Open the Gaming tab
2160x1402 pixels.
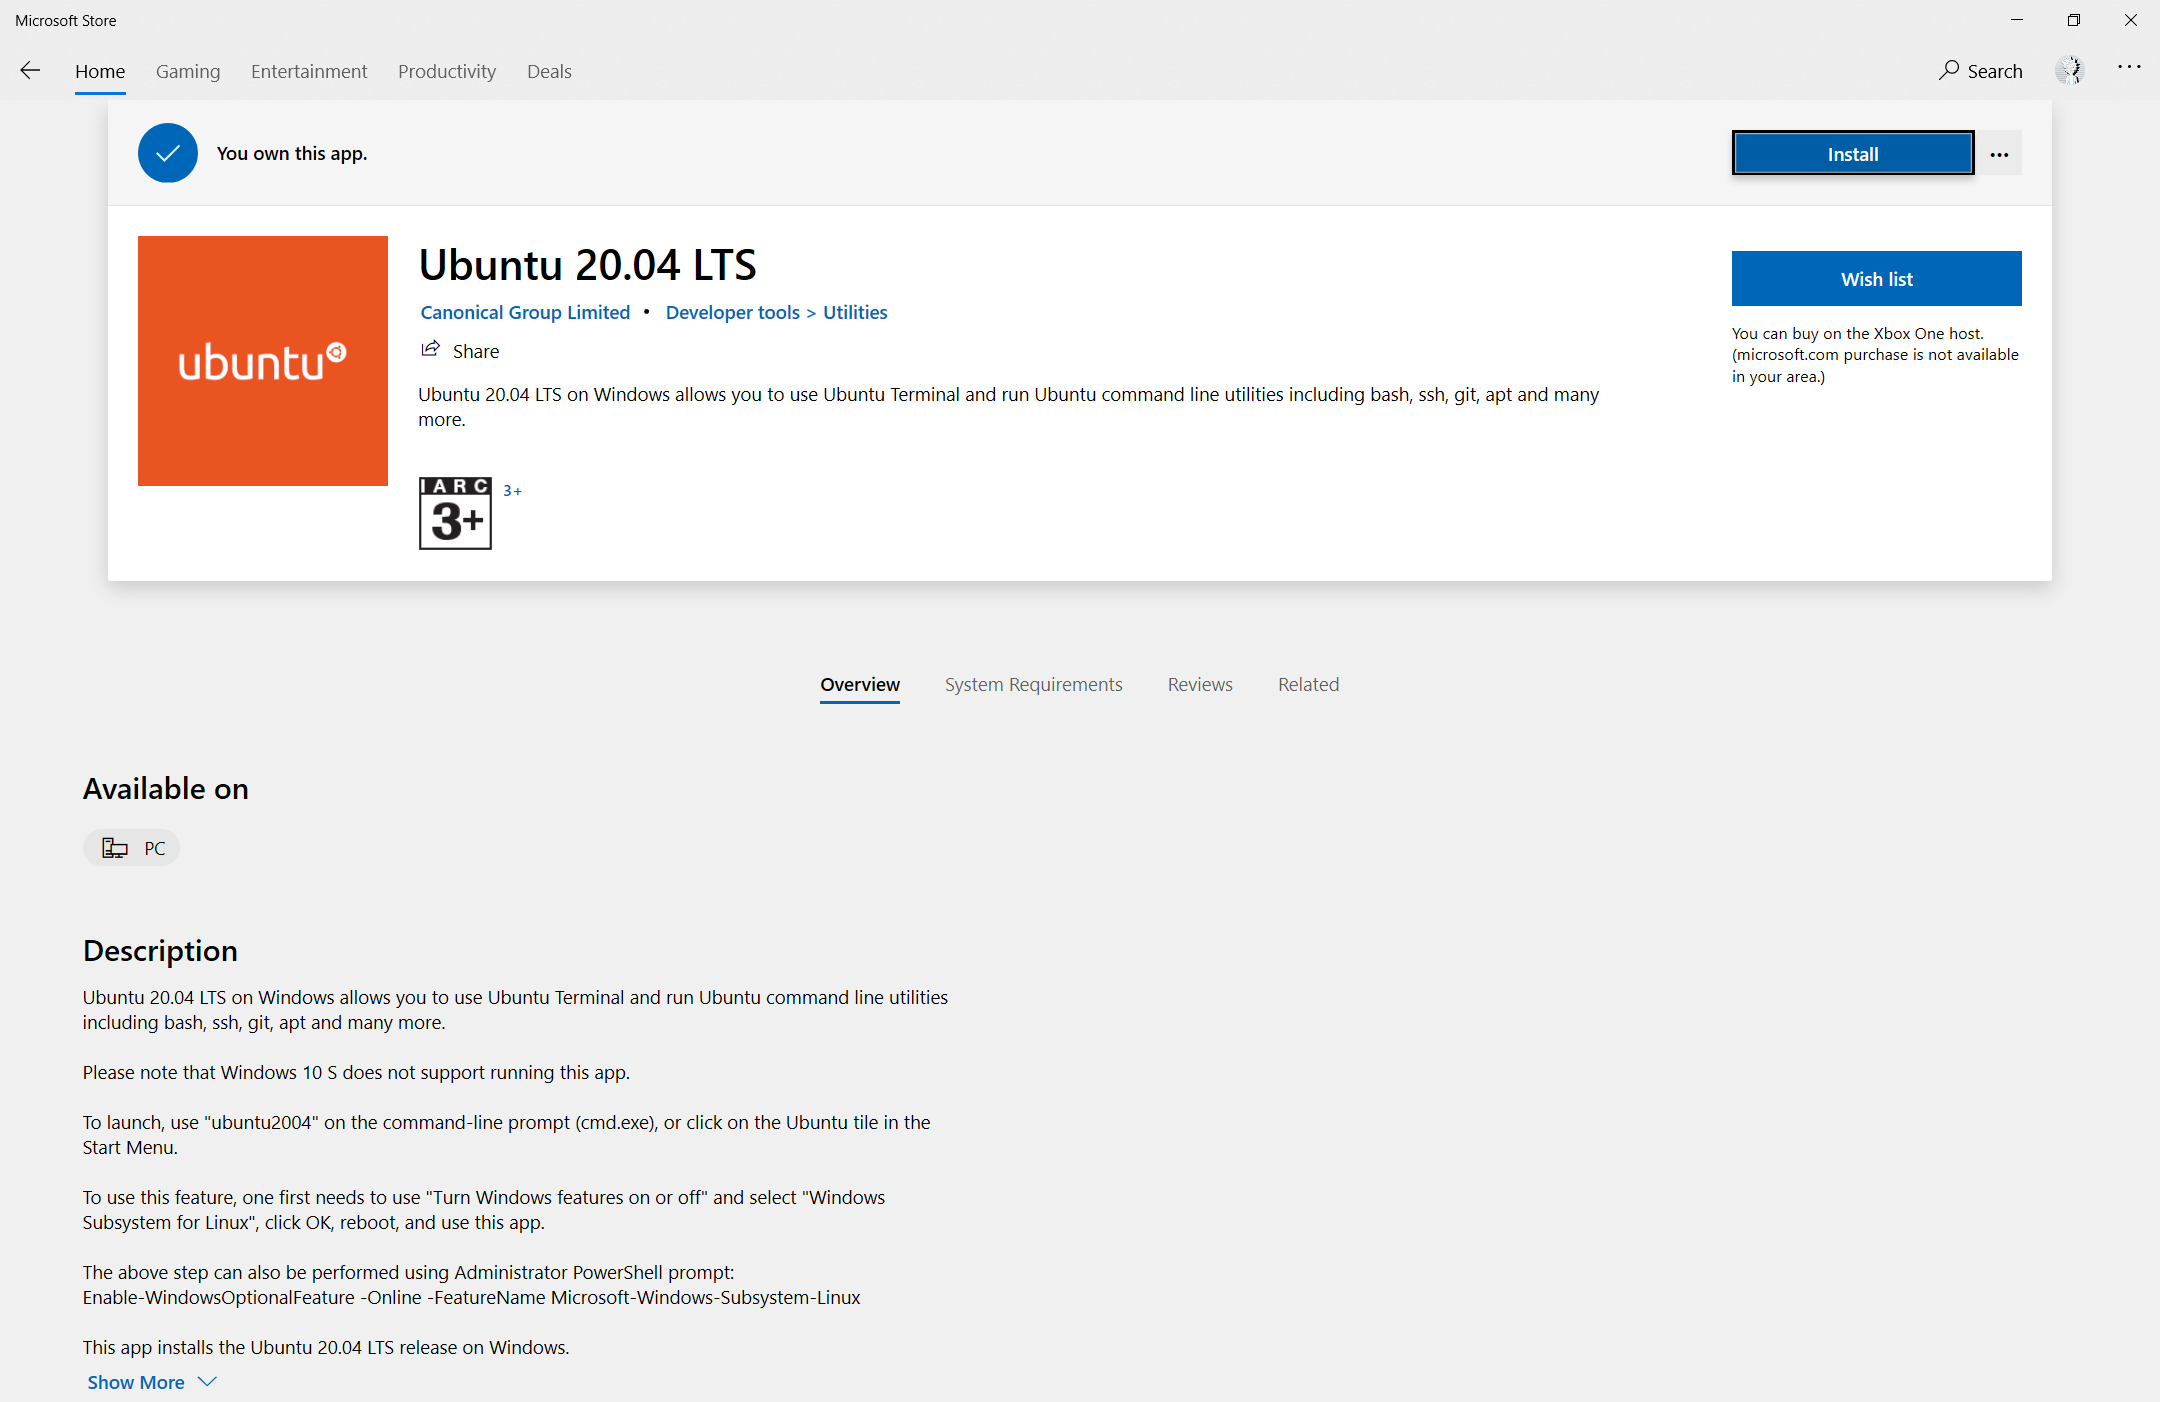(x=188, y=71)
